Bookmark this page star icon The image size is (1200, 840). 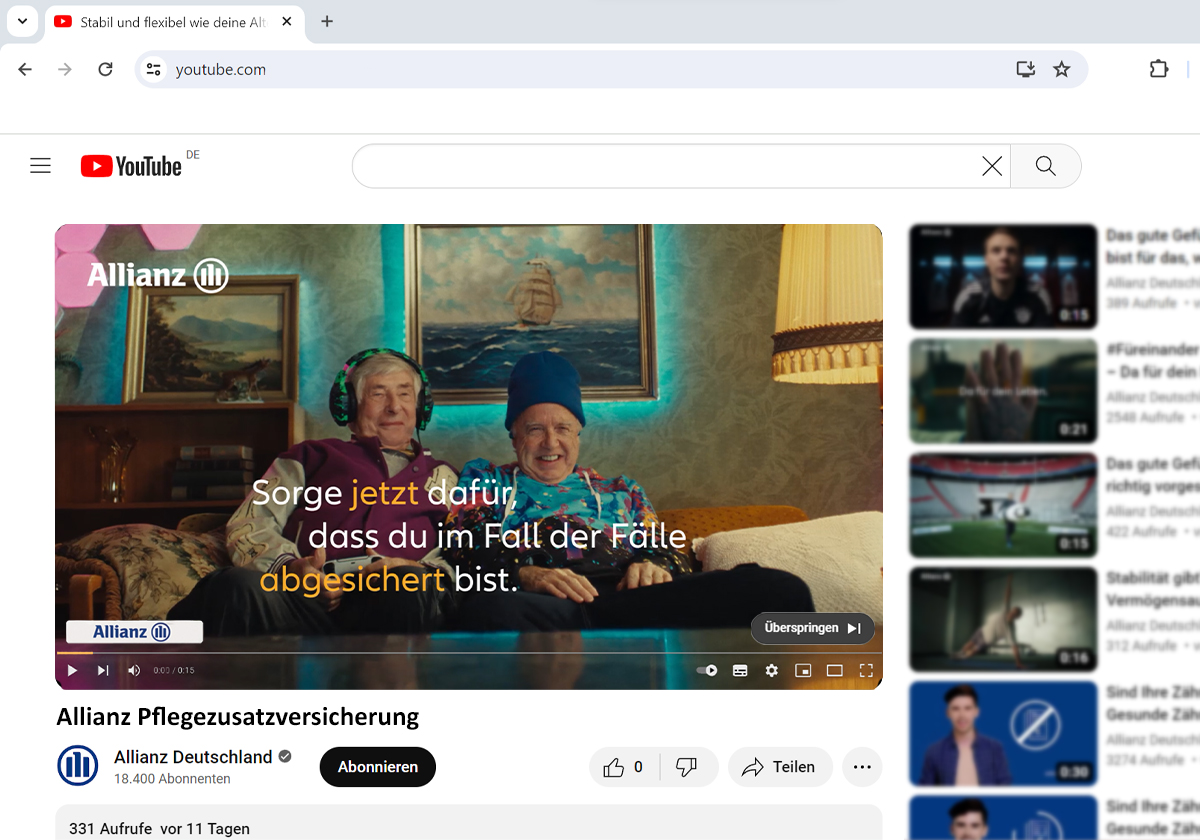pyautogui.click(x=1062, y=69)
